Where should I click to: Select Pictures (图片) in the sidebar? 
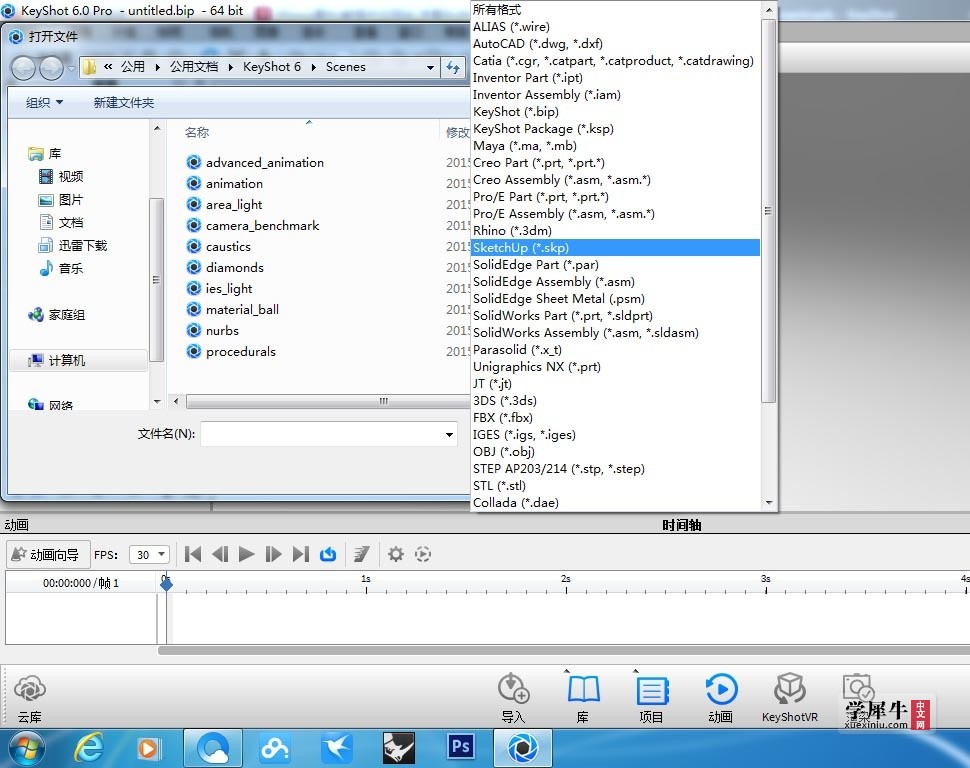coord(61,199)
